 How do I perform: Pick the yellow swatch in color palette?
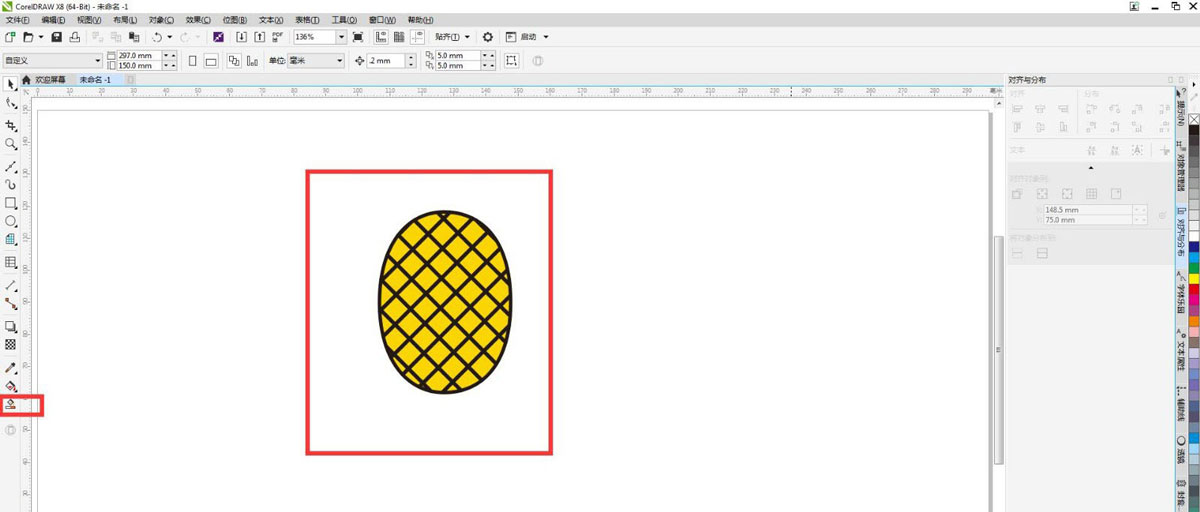[x=1193, y=278]
